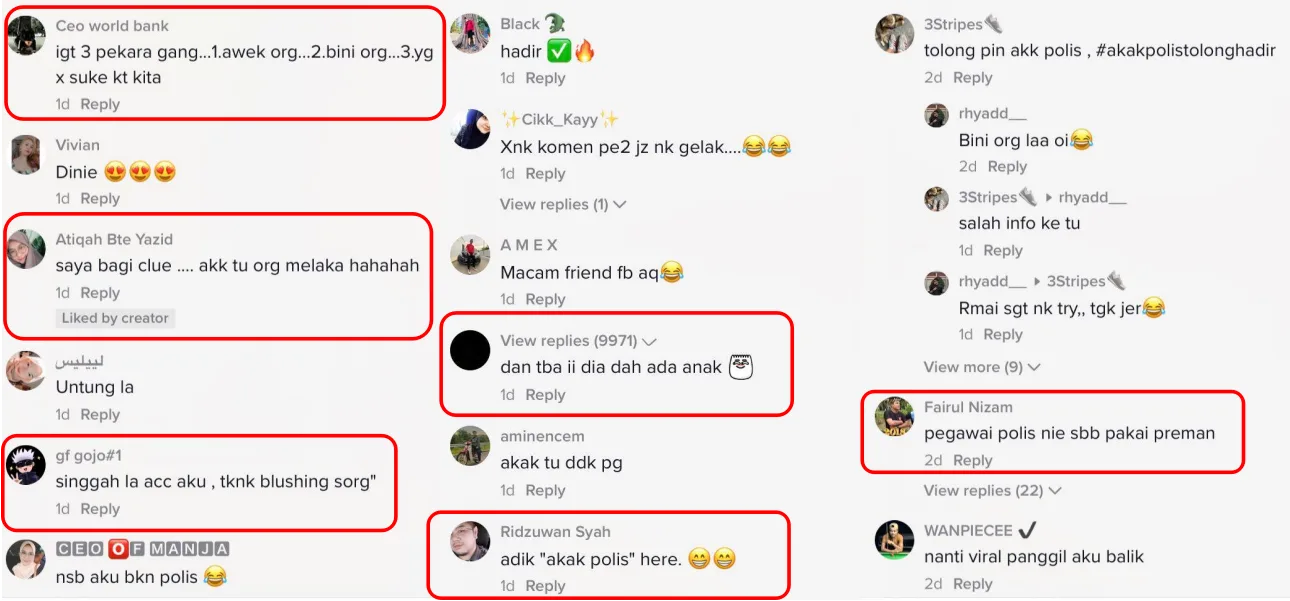Open Atiqah Bte Yazid's profile avatar
This screenshot has width=1290, height=601.
click(x=27, y=249)
